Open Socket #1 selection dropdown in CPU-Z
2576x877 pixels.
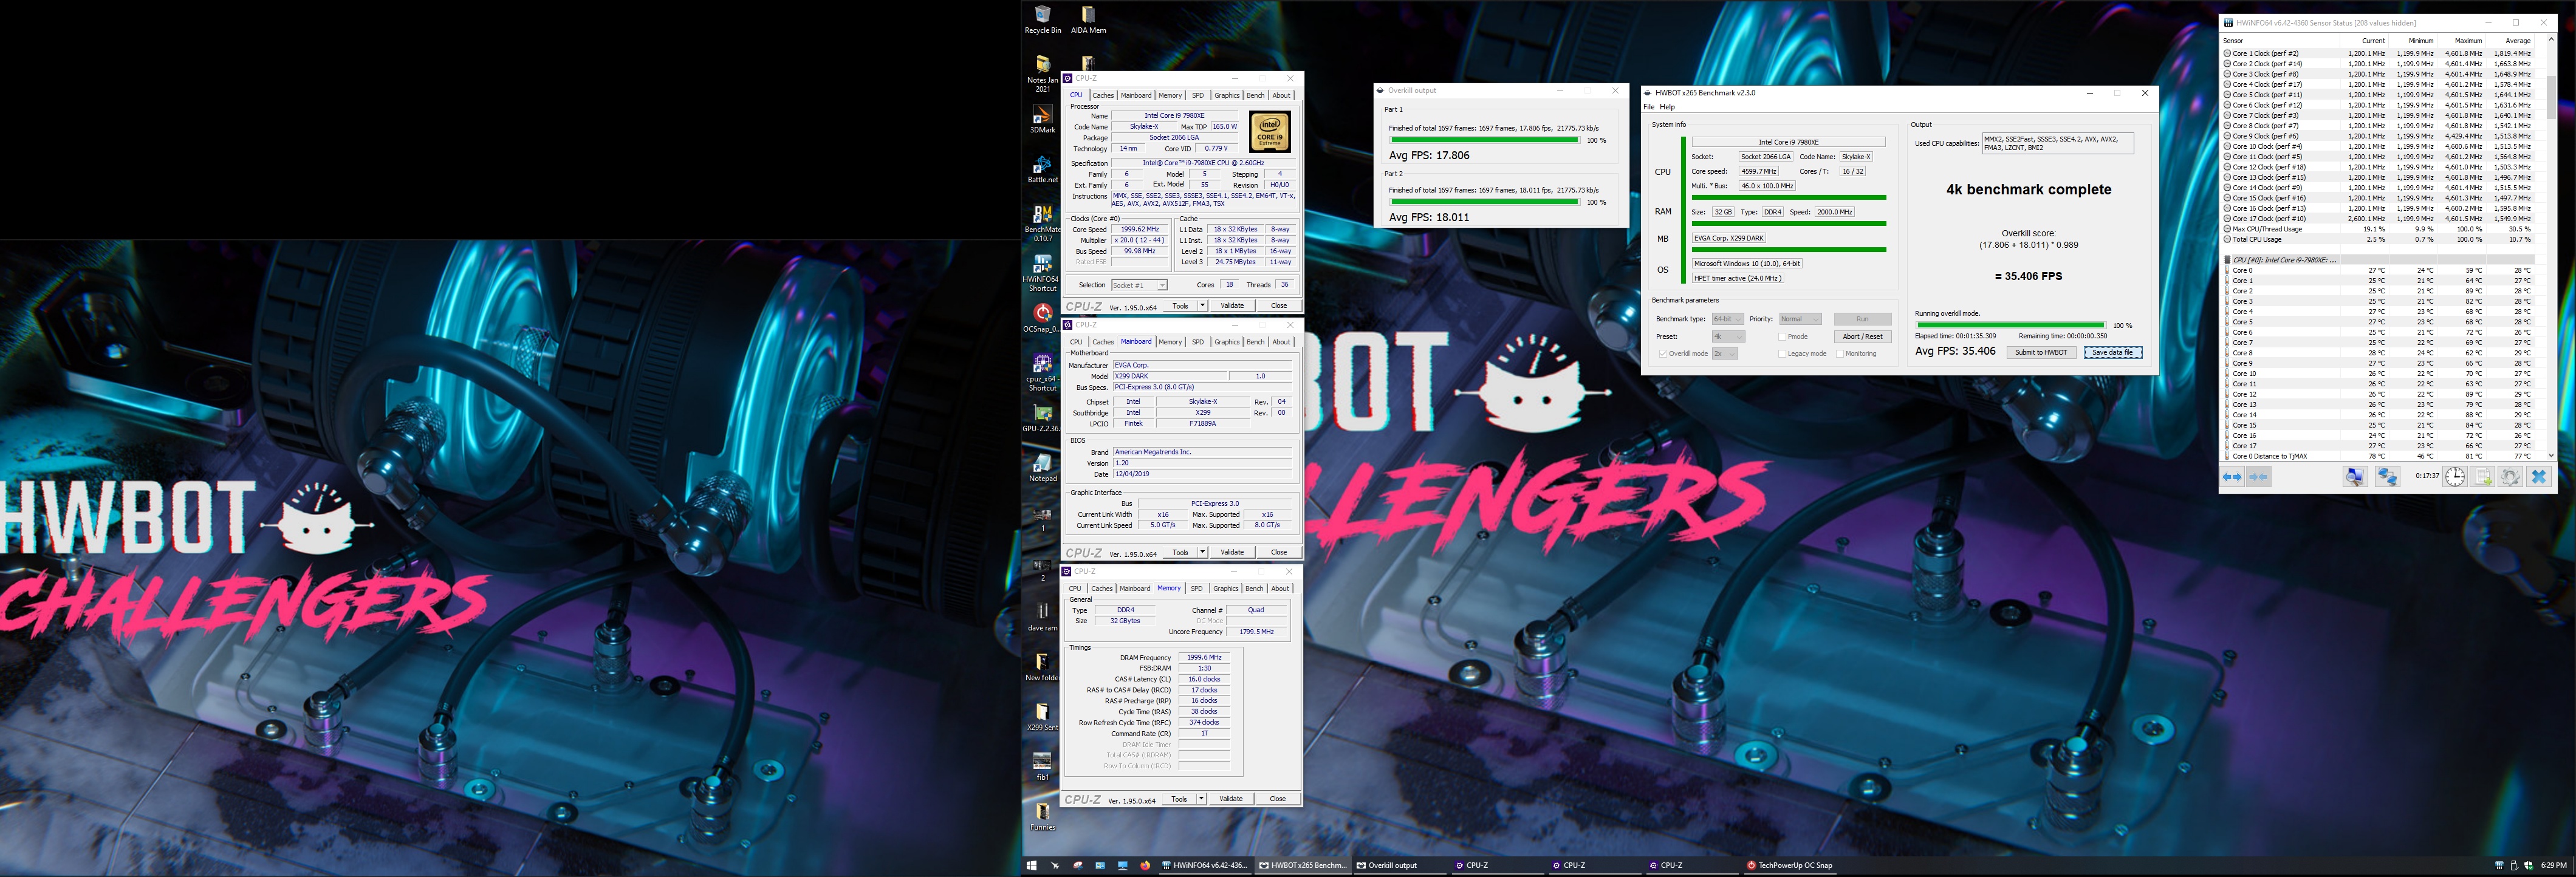(x=1139, y=285)
